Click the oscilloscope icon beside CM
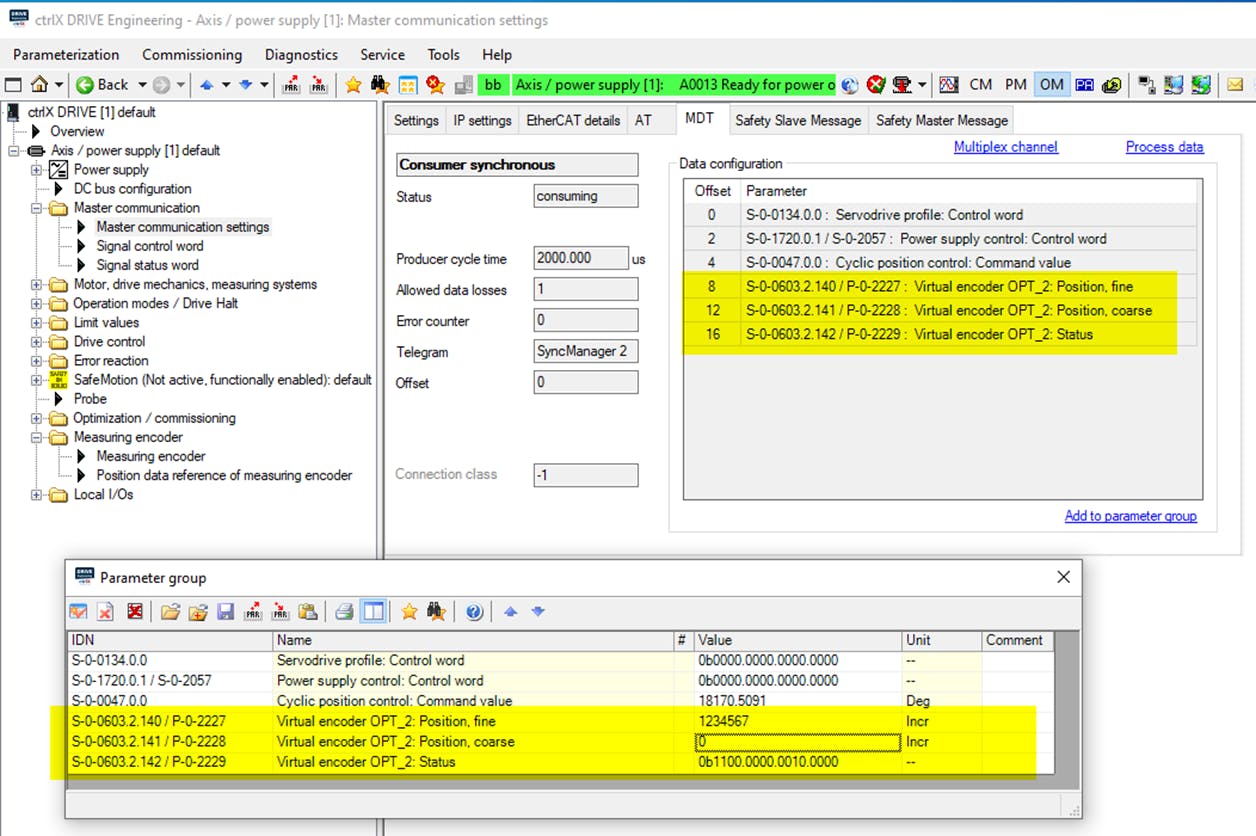Image resolution: width=1256 pixels, height=836 pixels. pyautogui.click(x=949, y=85)
